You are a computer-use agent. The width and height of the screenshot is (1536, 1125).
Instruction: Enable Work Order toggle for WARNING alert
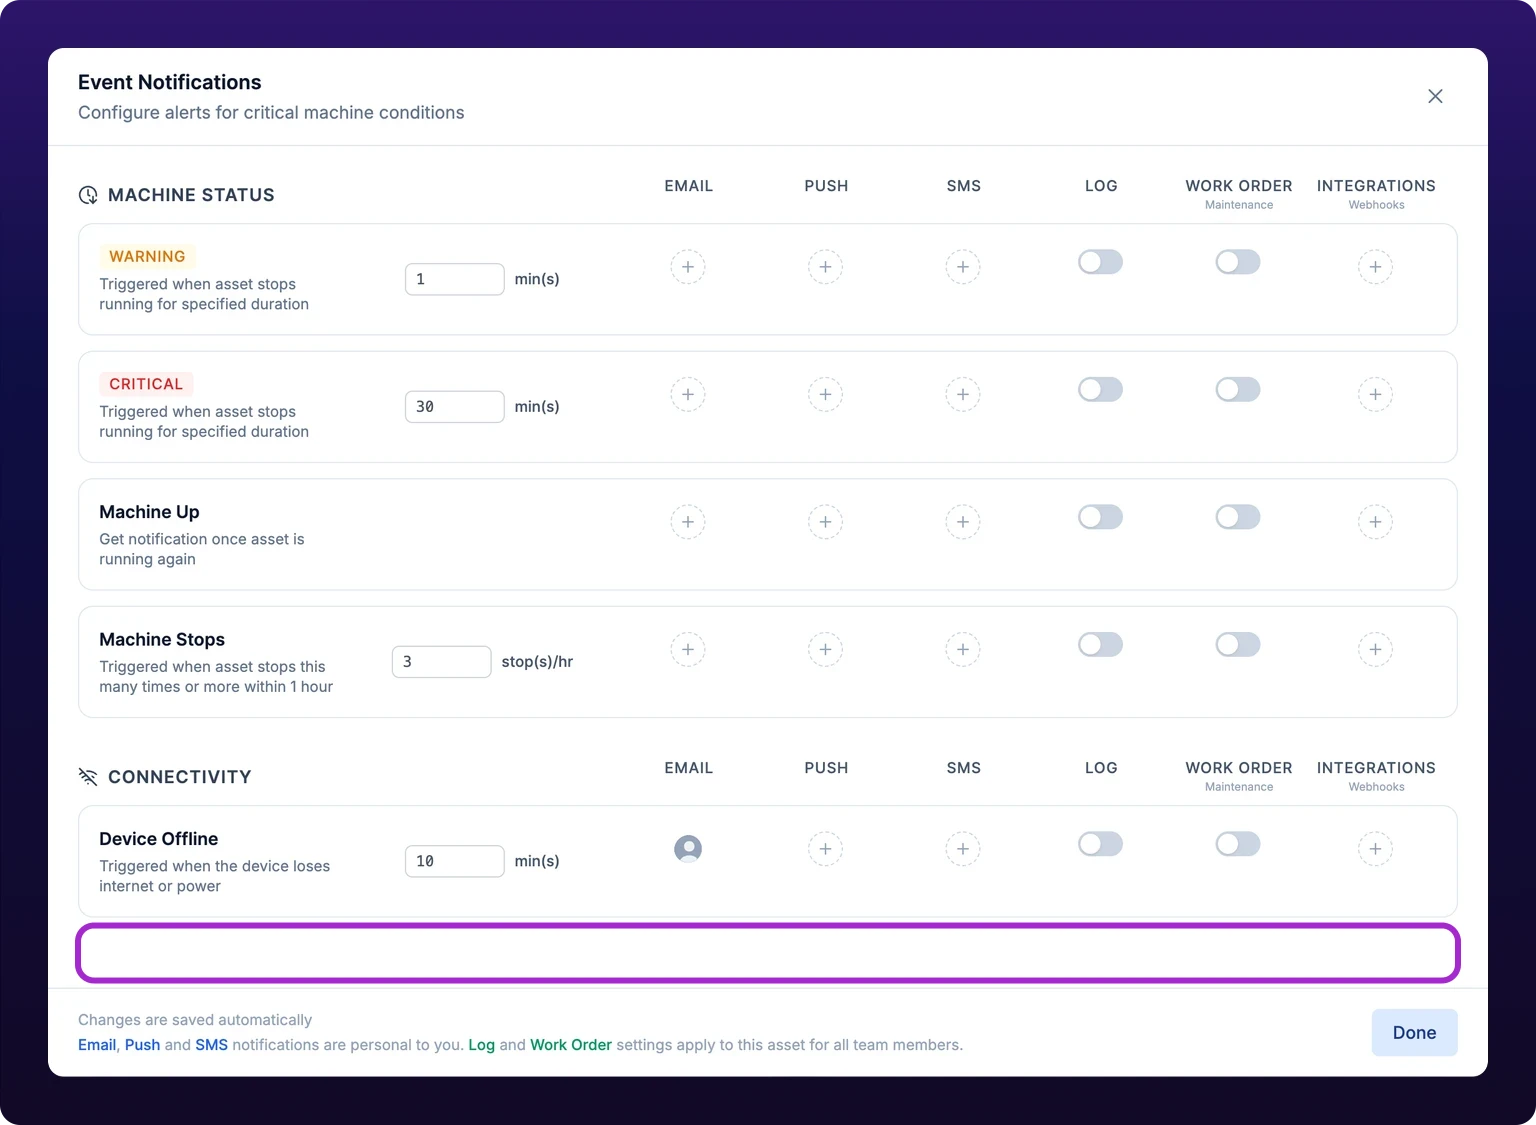point(1238,262)
